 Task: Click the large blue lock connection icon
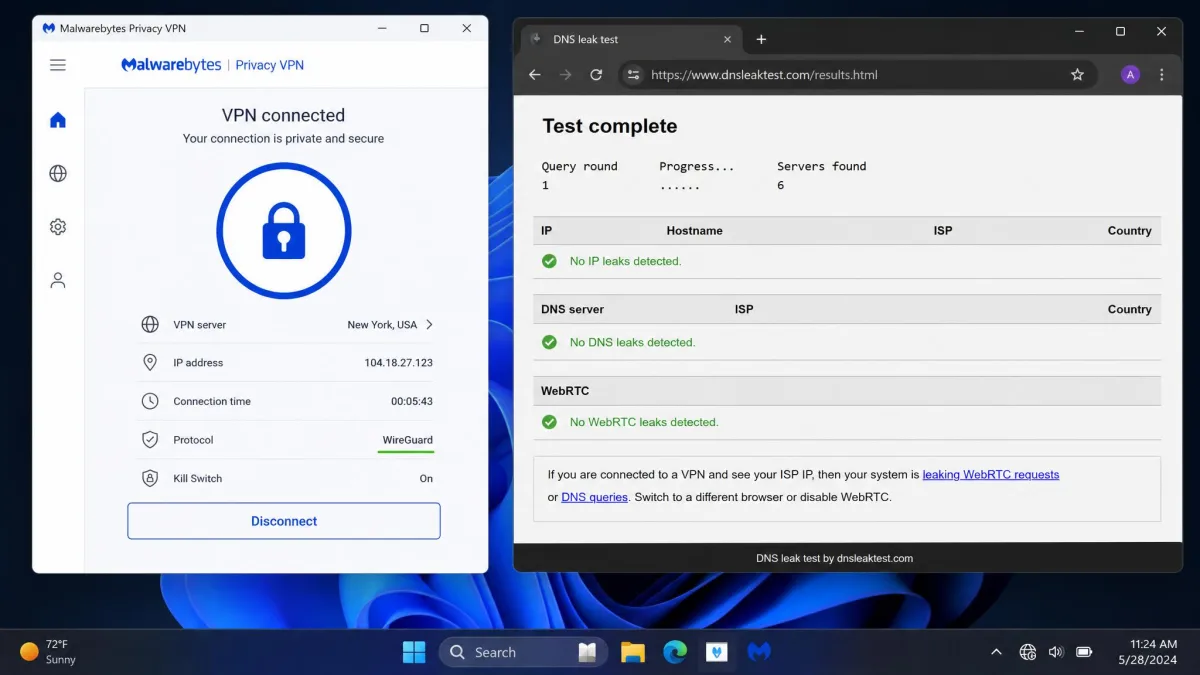pyautogui.click(x=284, y=231)
